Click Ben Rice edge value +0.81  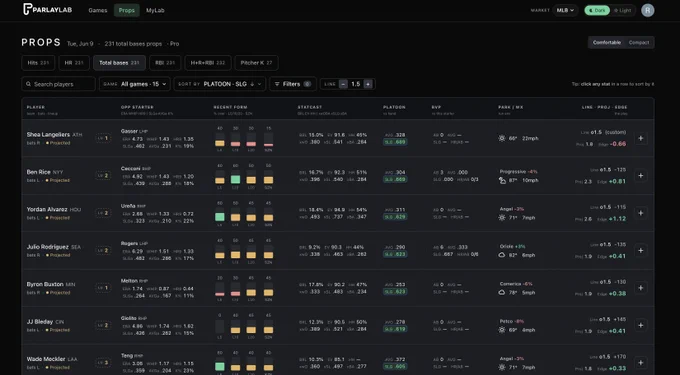(x=617, y=181)
